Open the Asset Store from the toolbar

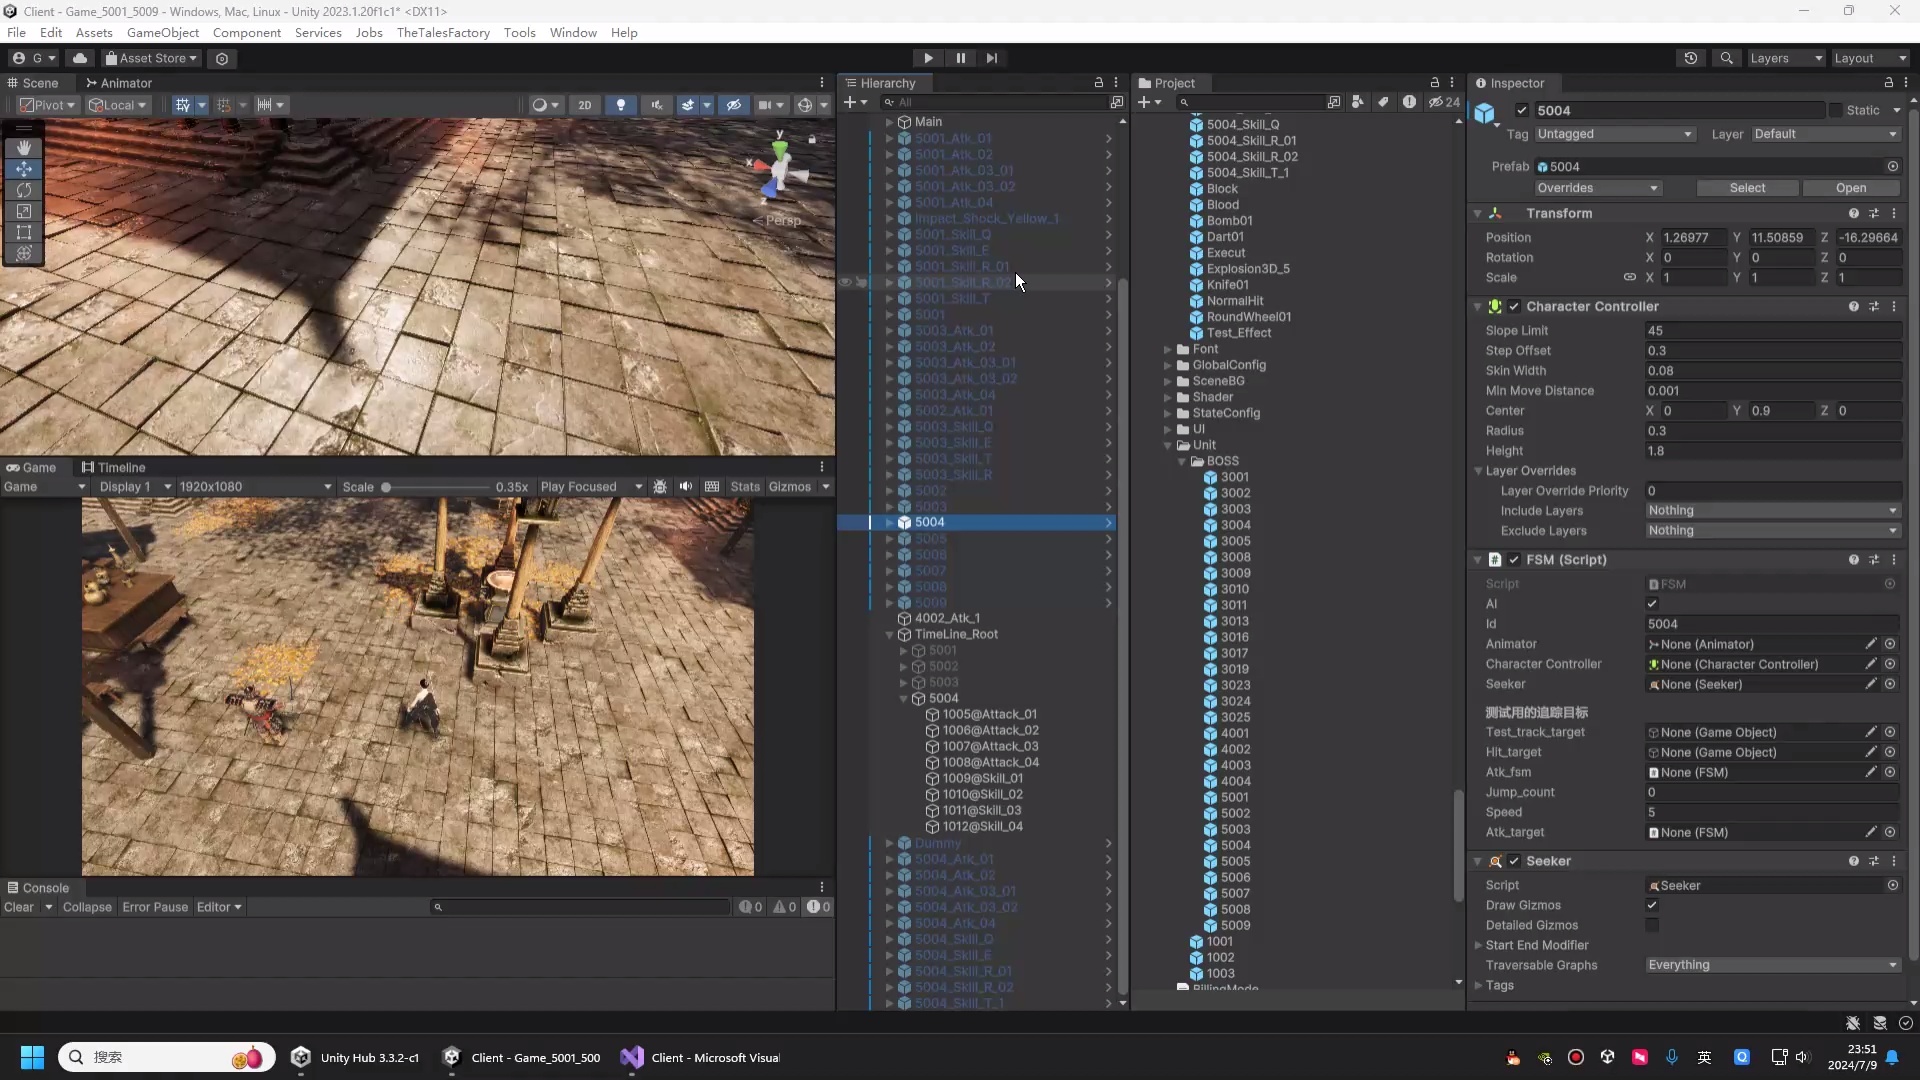tap(150, 58)
